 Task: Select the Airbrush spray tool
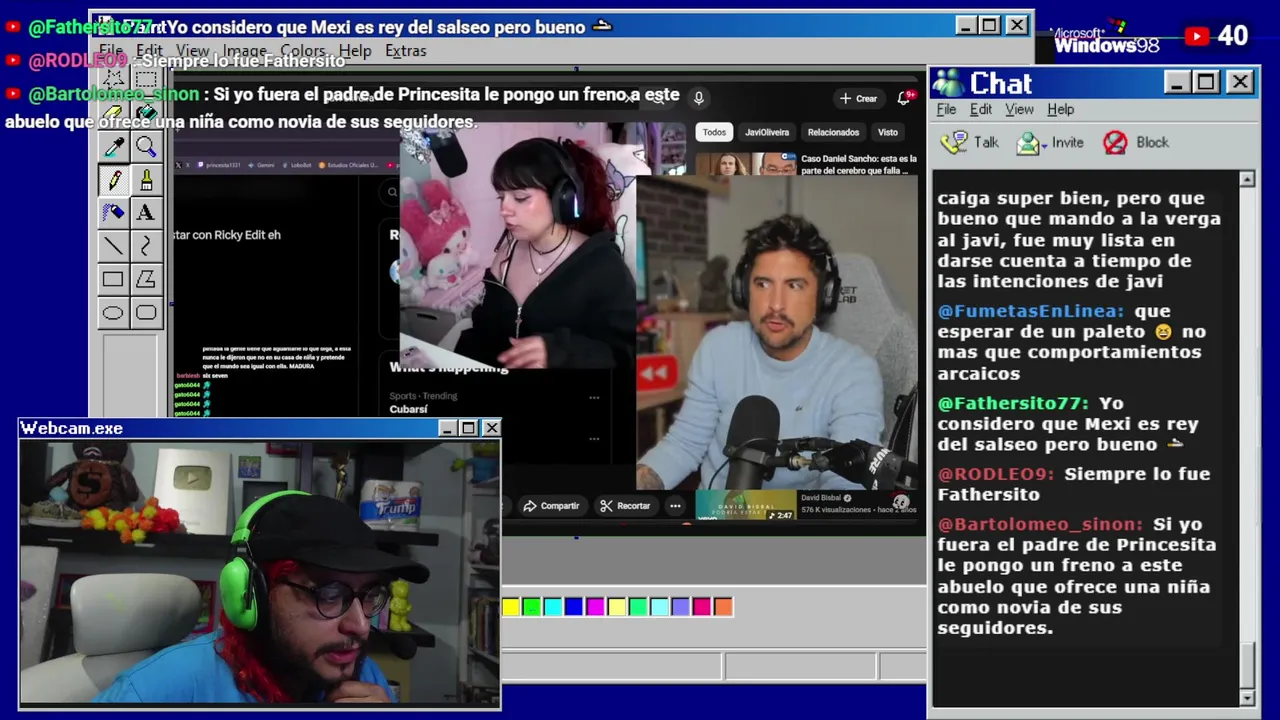[114, 213]
